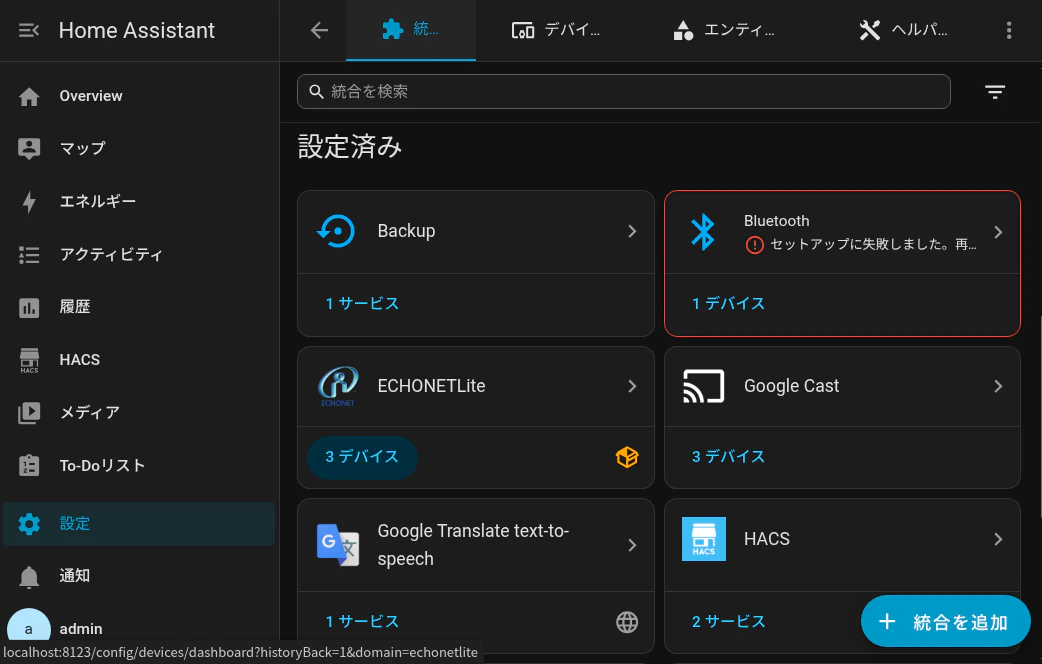The image size is (1042, 664).
Task: Click the HACS store icon in sidebar
Action: (x=29, y=360)
